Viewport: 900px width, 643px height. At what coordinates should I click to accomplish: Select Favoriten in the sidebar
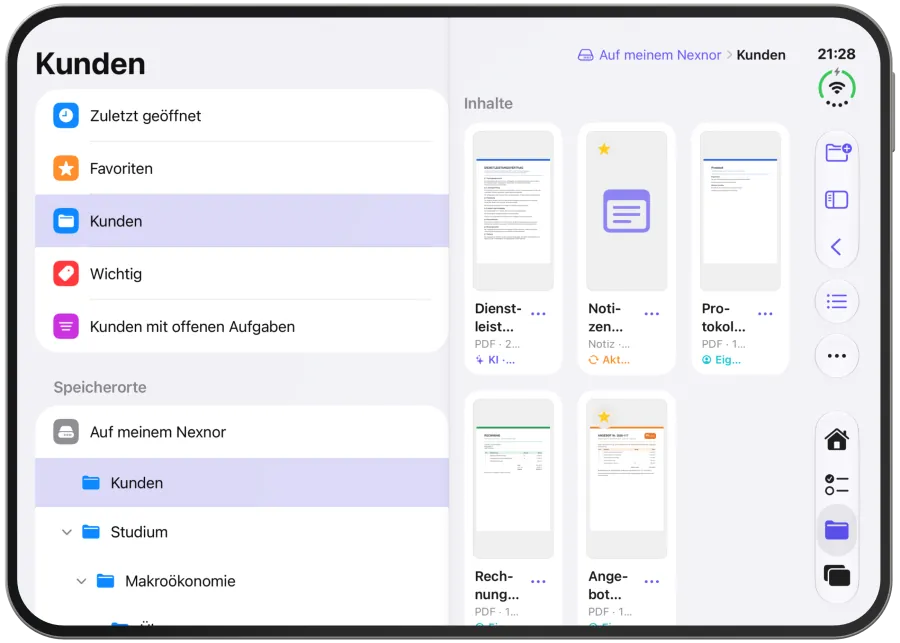242,168
